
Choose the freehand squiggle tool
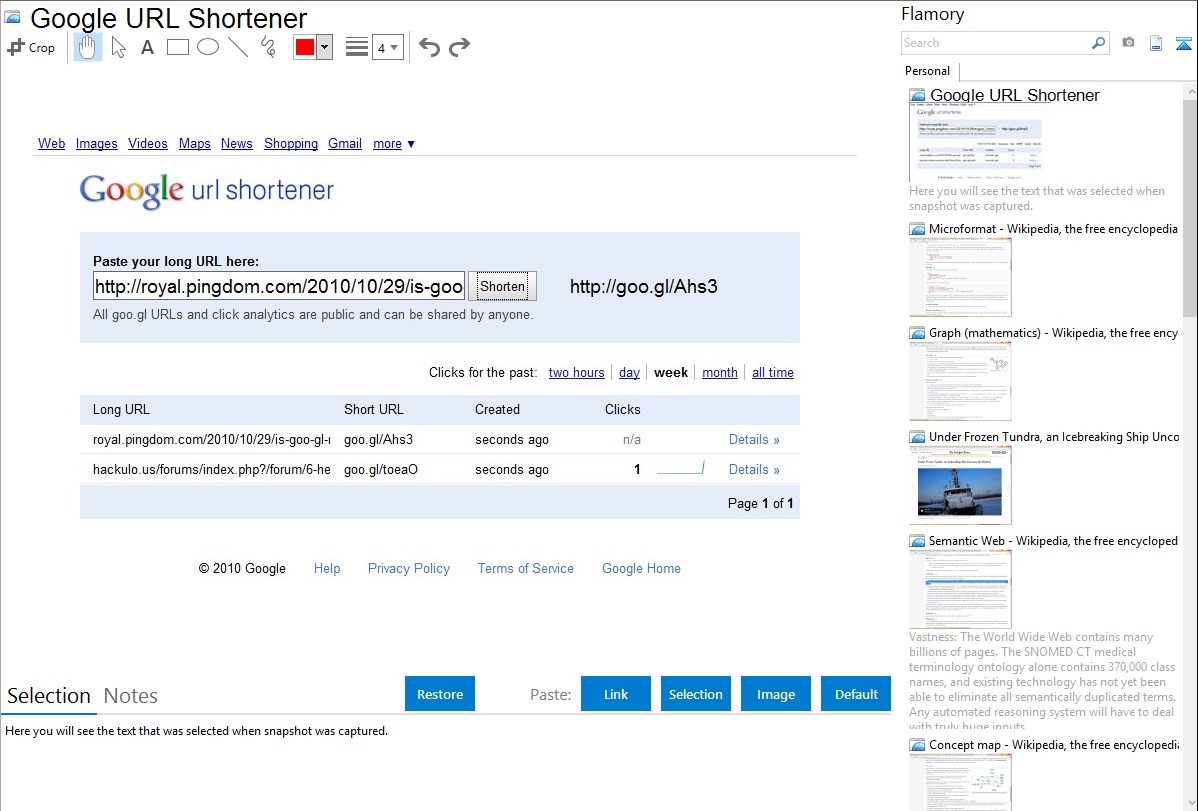pyautogui.click(x=268, y=47)
